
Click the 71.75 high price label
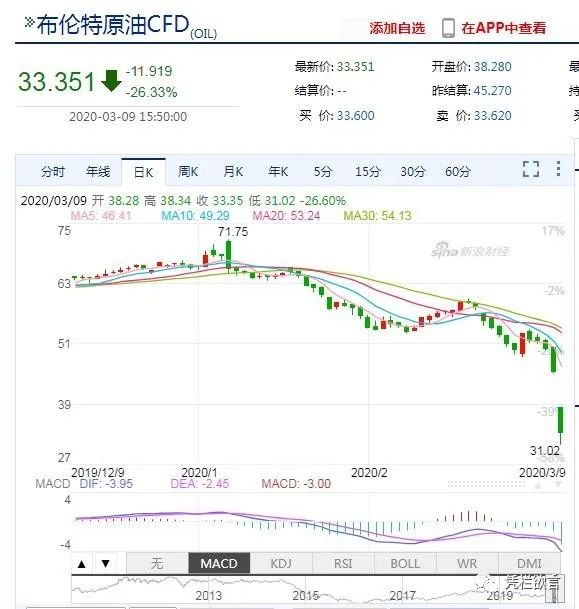click(233, 232)
